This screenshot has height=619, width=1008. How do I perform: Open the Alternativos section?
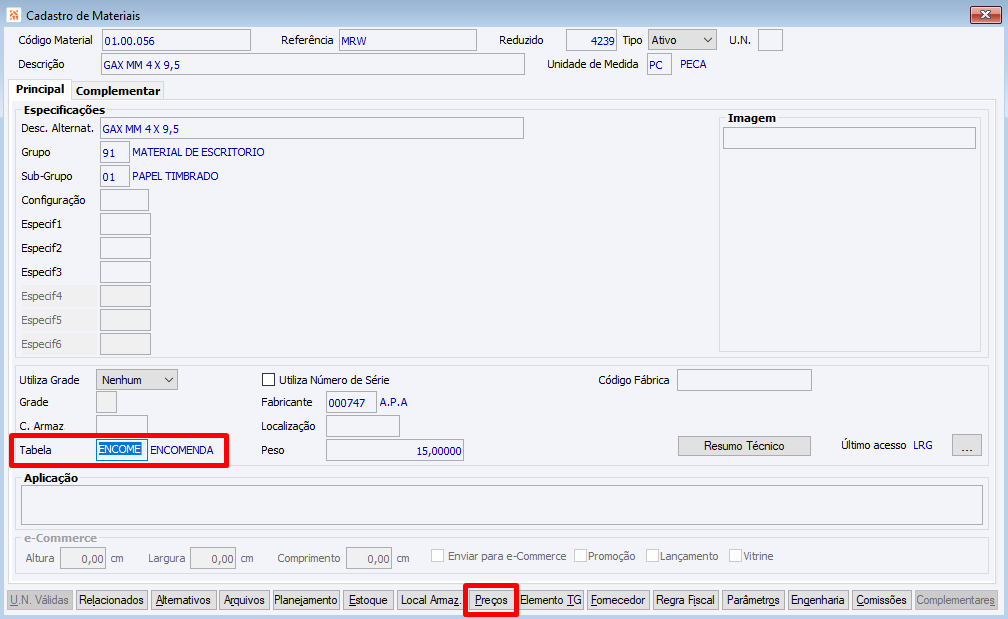coord(183,600)
